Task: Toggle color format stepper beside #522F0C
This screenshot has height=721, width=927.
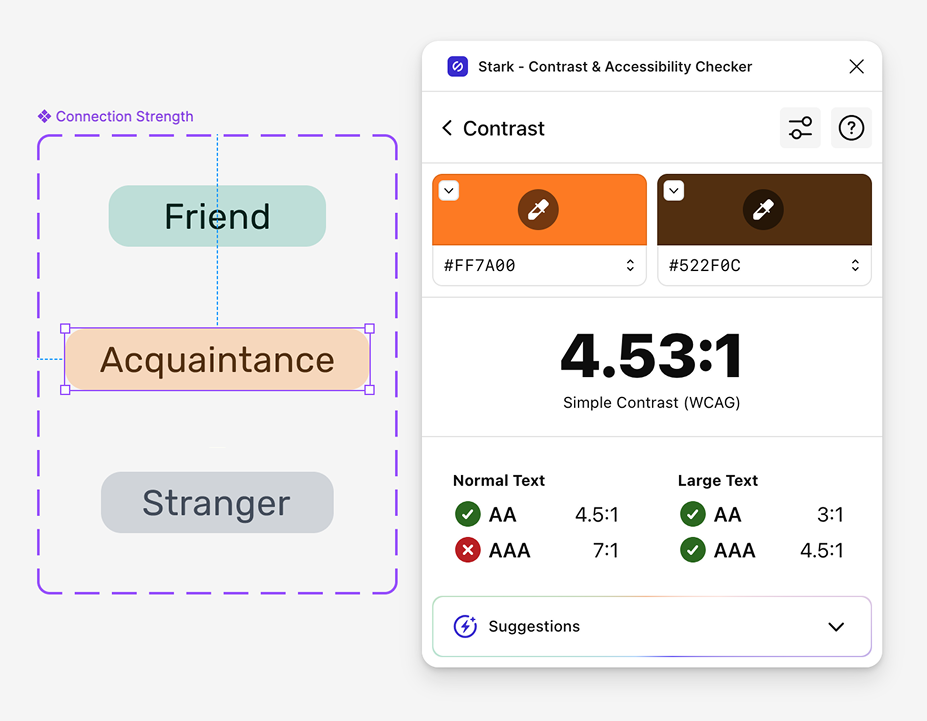Action: (855, 265)
